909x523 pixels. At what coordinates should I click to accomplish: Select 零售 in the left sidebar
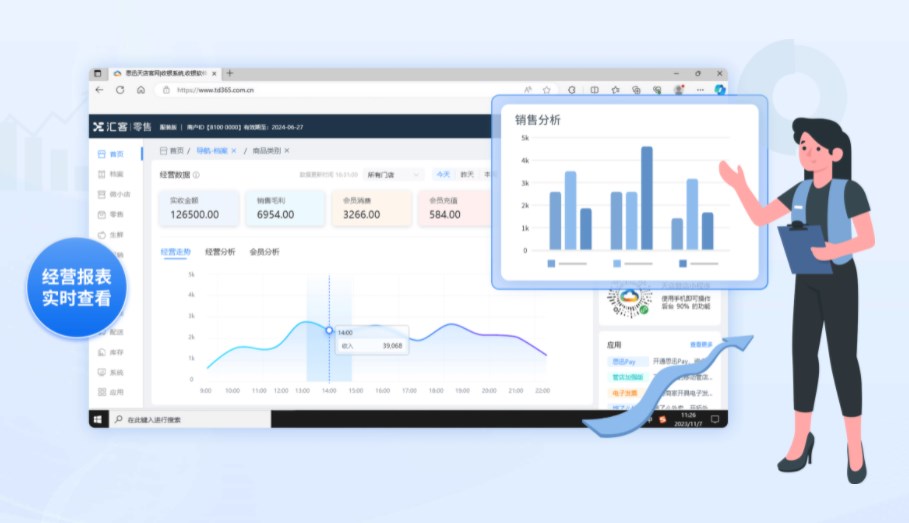pyautogui.click(x=111, y=214)
